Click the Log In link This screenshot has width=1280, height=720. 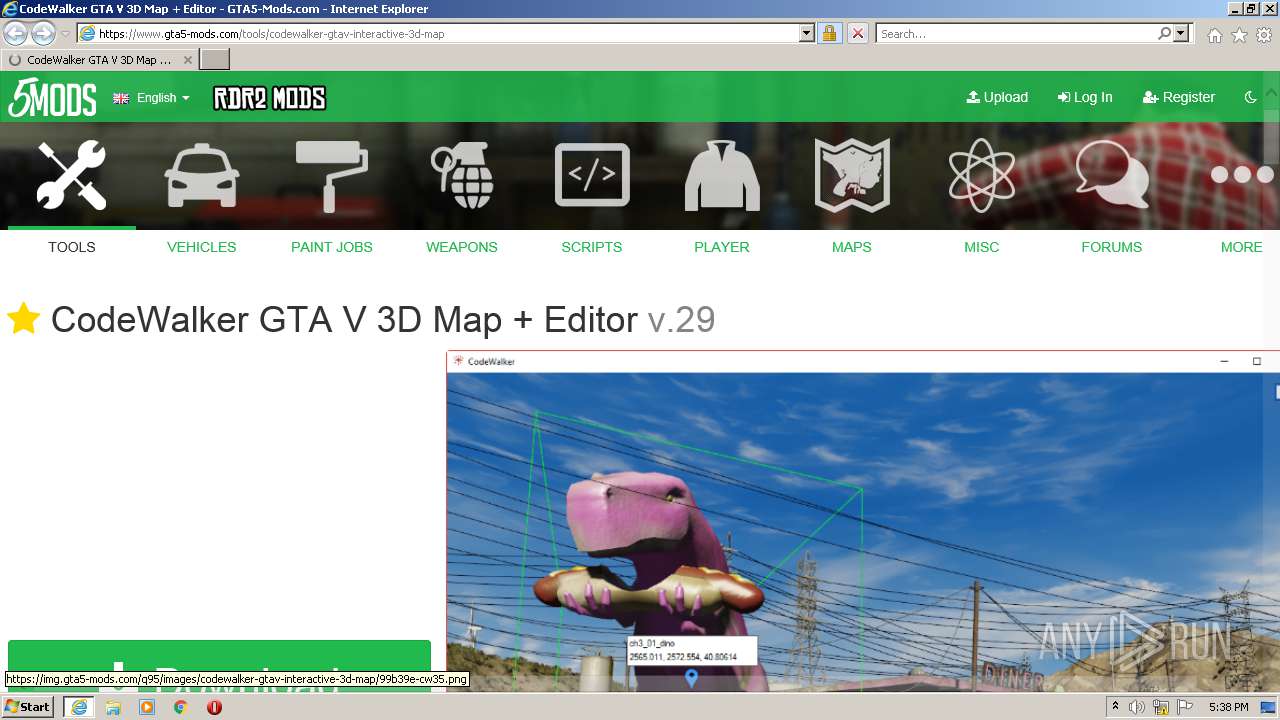tap(1085, 97)
